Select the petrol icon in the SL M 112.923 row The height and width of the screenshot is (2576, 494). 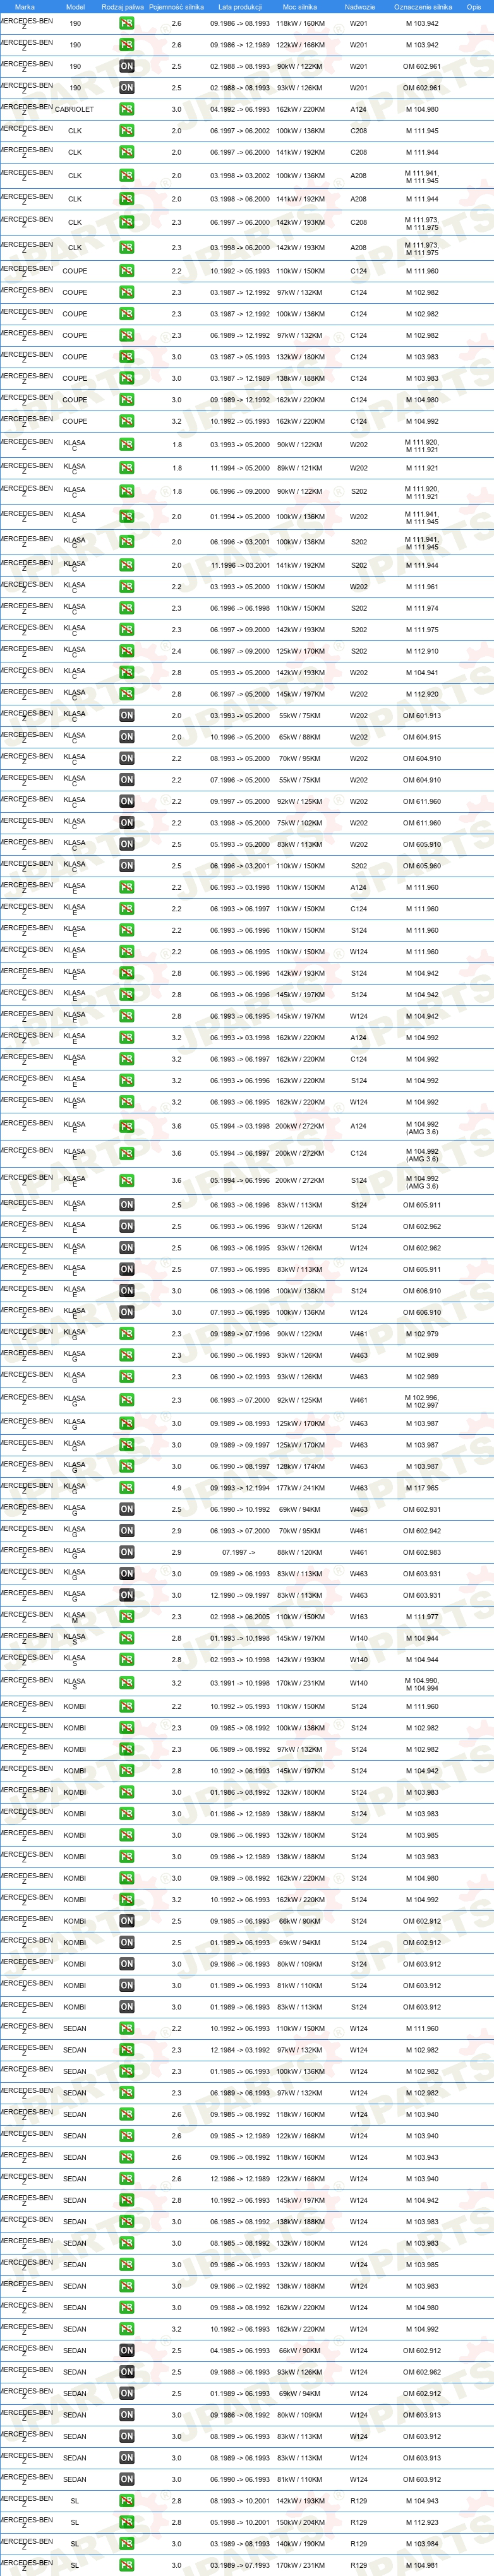[127, 2522]
